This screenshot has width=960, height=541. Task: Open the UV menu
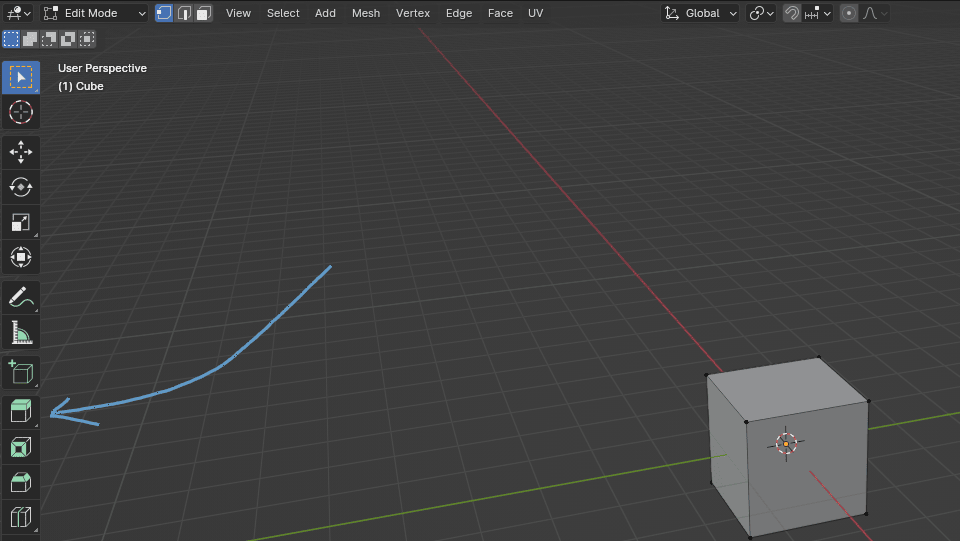536,13
